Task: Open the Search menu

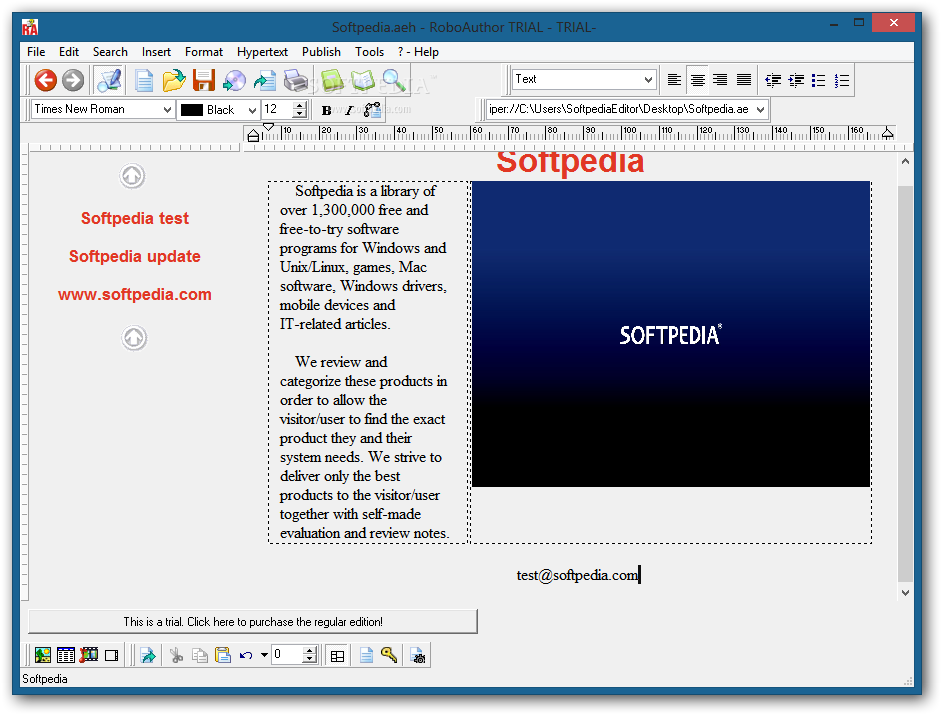Action: click(111, 52)
